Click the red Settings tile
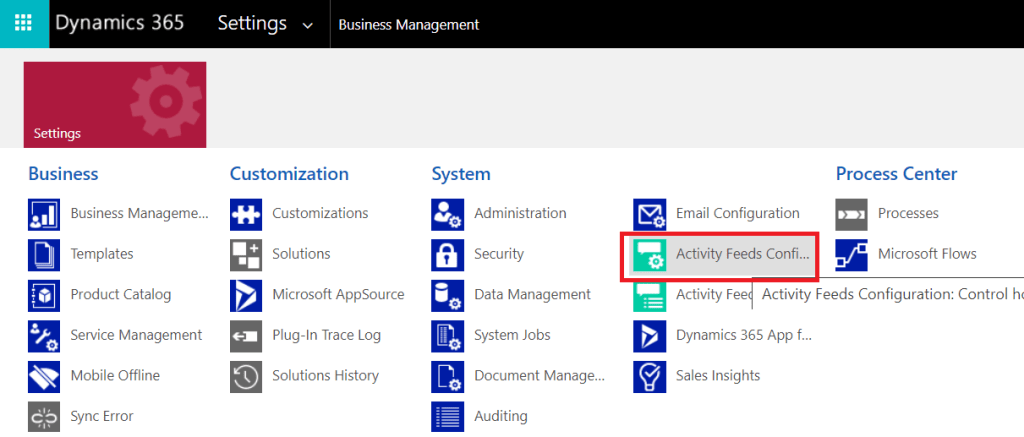 pos(115,105)
